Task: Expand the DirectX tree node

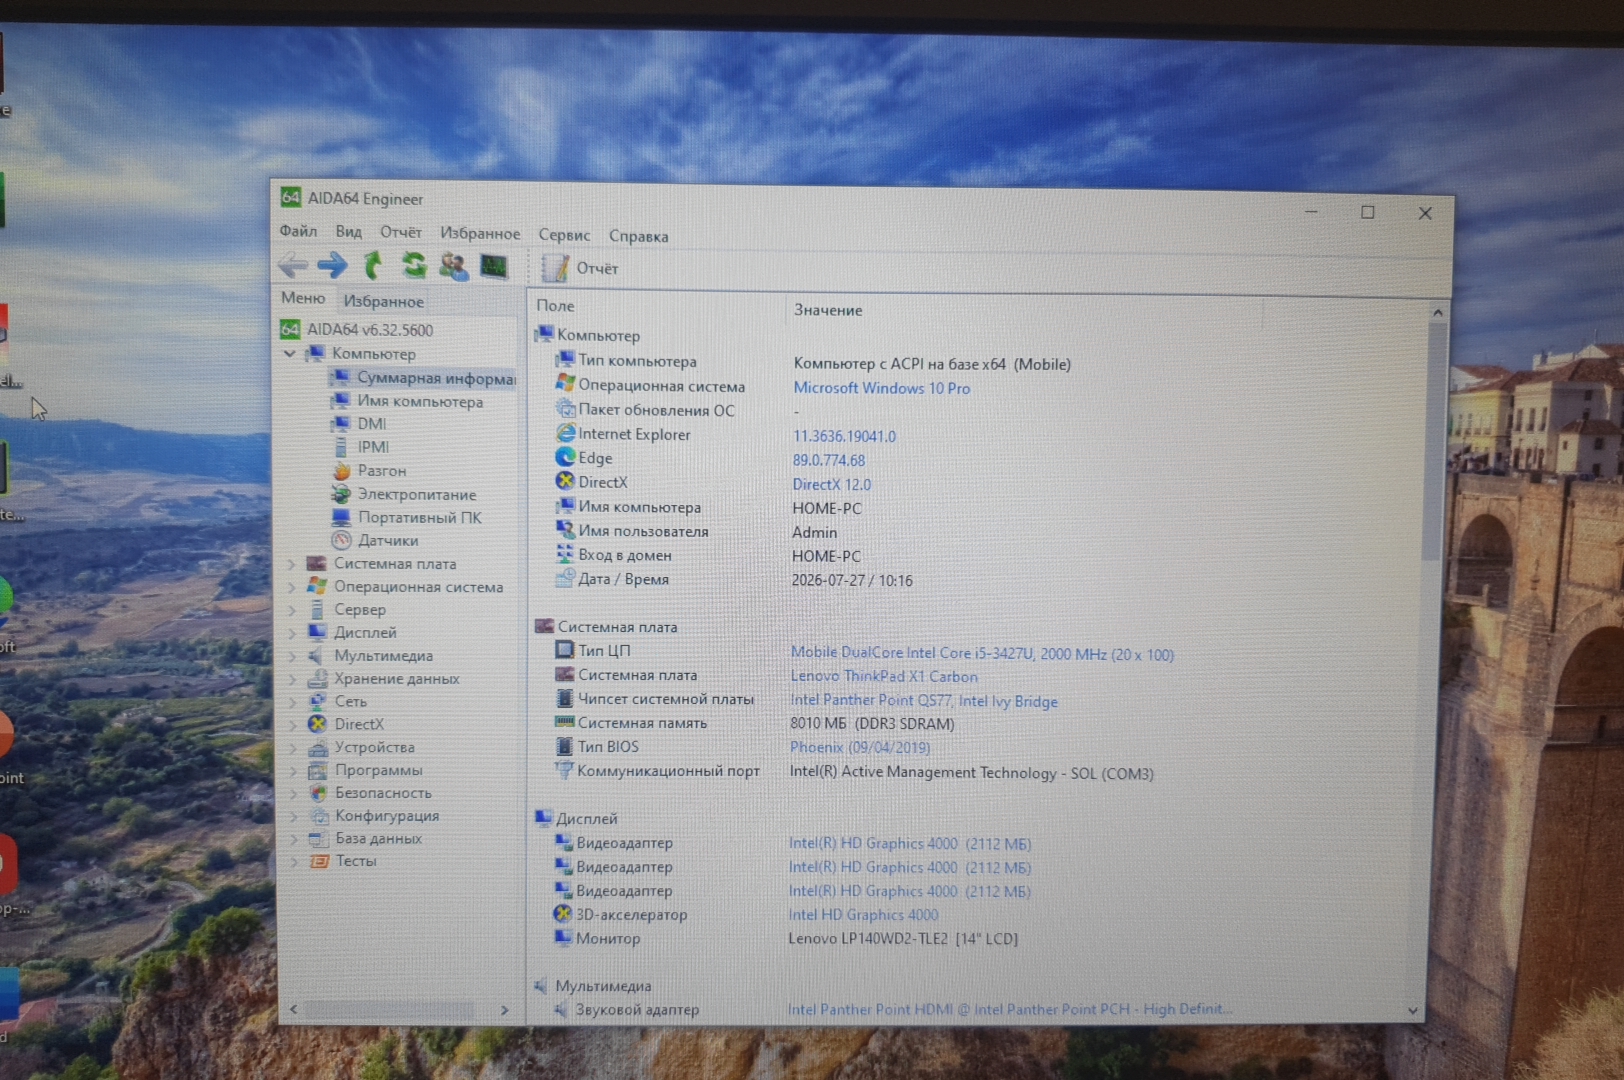Action: pyautogui.click(x=292, y=725)
